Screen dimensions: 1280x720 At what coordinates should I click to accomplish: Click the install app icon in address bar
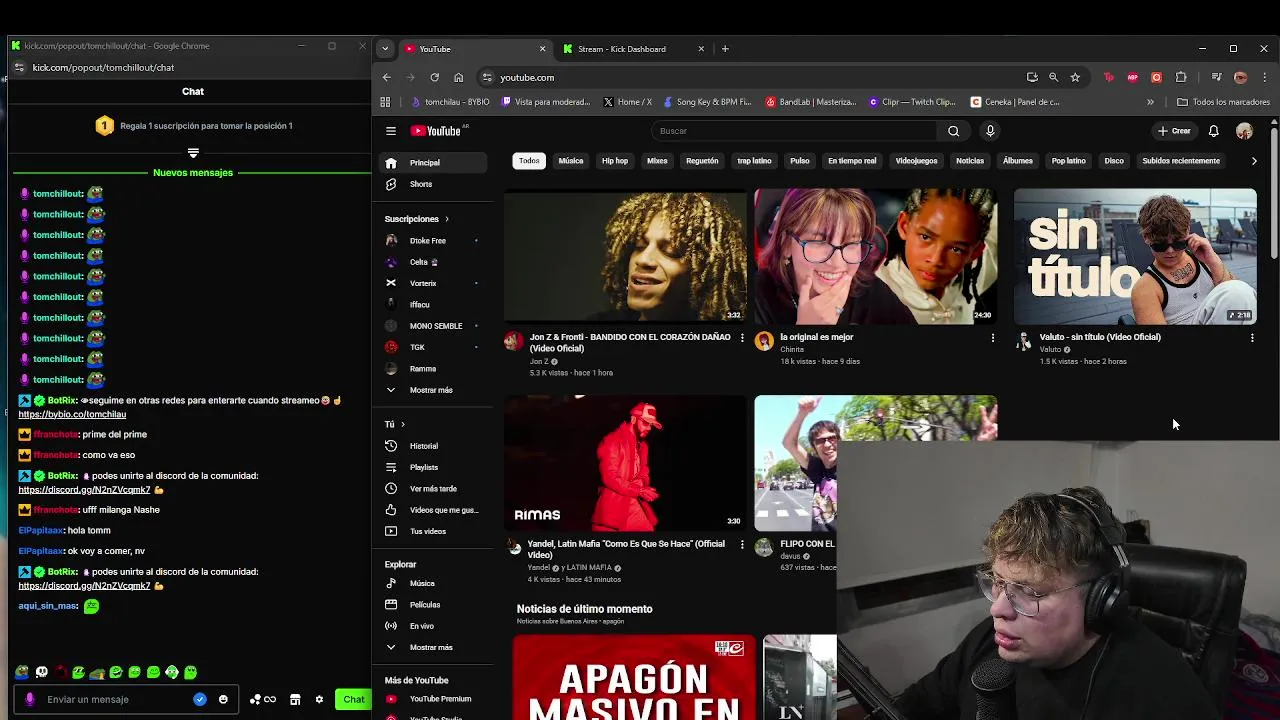pos(1032,77)
